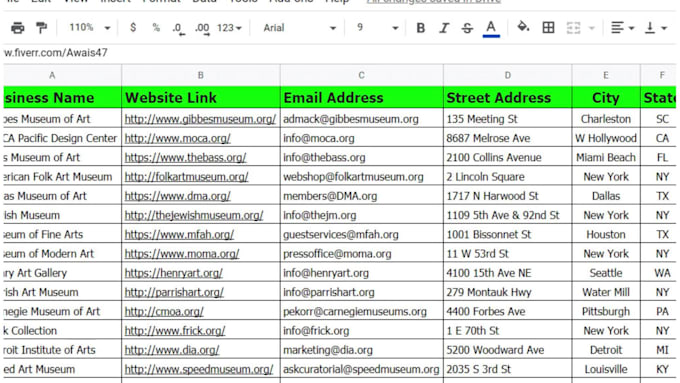The image size is (680, 383).
Task: Click the Print icon
Action: click(x=18, y=28)
